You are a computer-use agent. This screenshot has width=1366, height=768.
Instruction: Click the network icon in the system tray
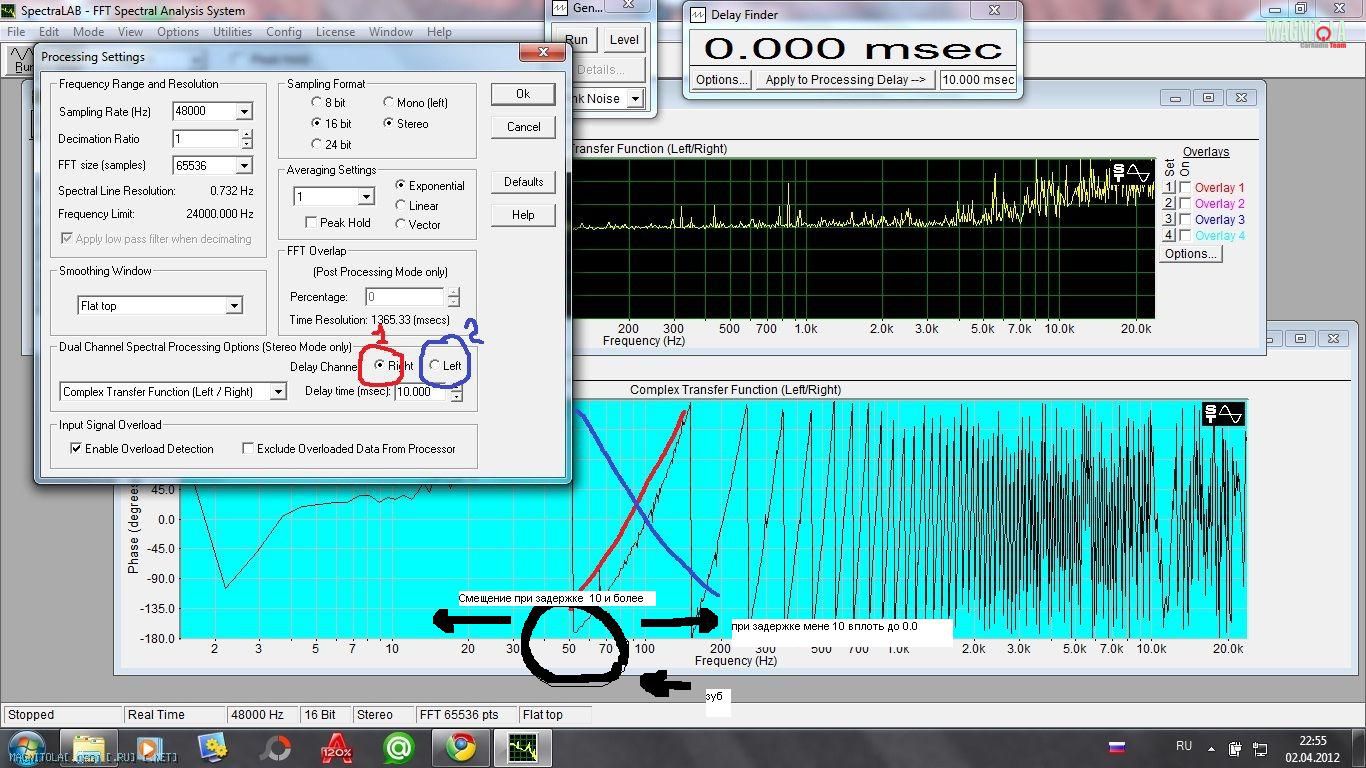(x=1260, y=748)
